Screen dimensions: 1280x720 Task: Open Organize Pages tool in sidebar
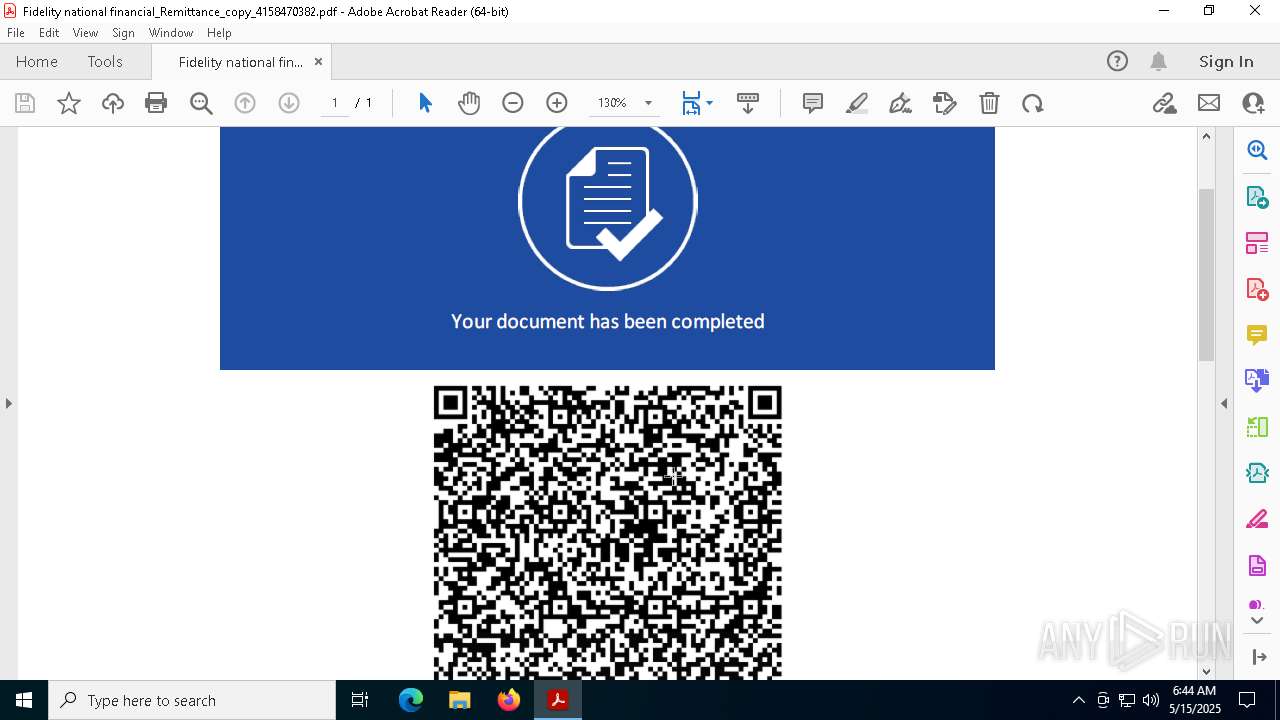[x=1257, y=242]
